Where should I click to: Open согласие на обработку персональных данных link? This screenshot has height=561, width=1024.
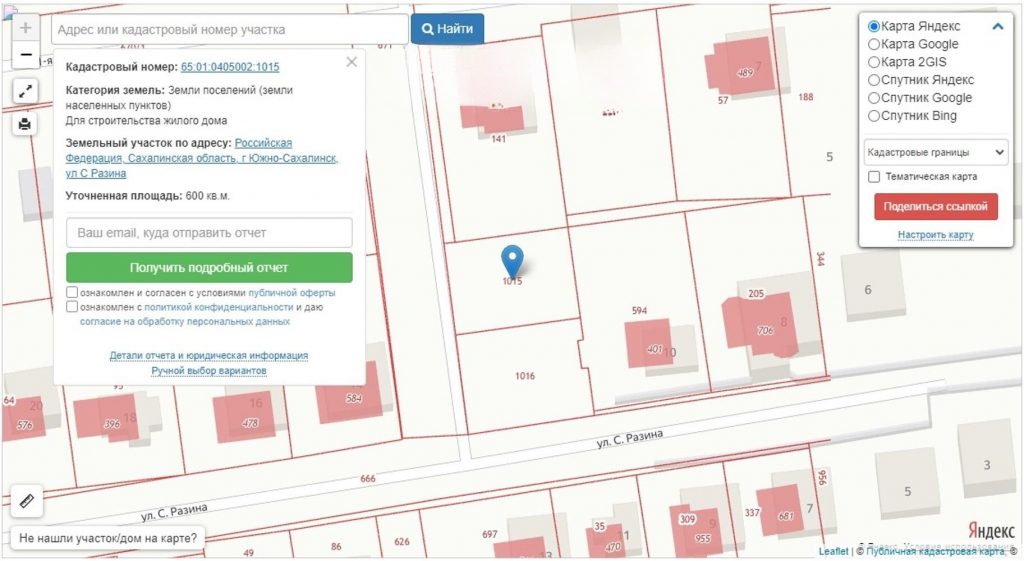click(x=185, y=321)
